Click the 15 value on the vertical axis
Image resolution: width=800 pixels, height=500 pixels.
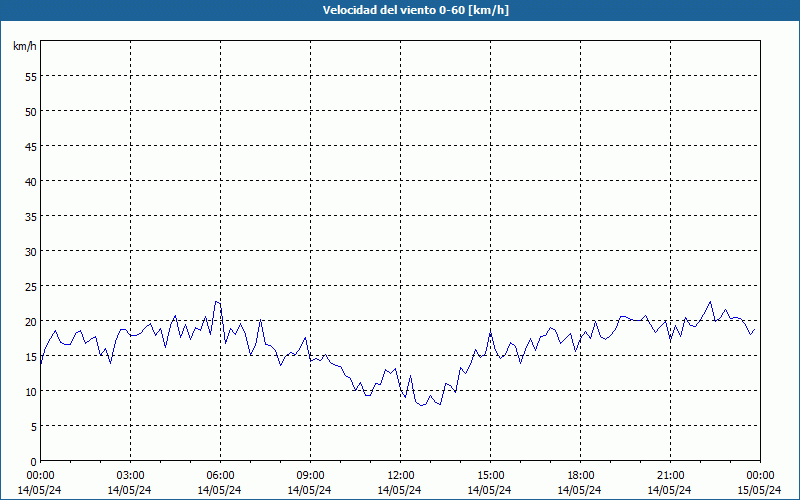(31, 357)
